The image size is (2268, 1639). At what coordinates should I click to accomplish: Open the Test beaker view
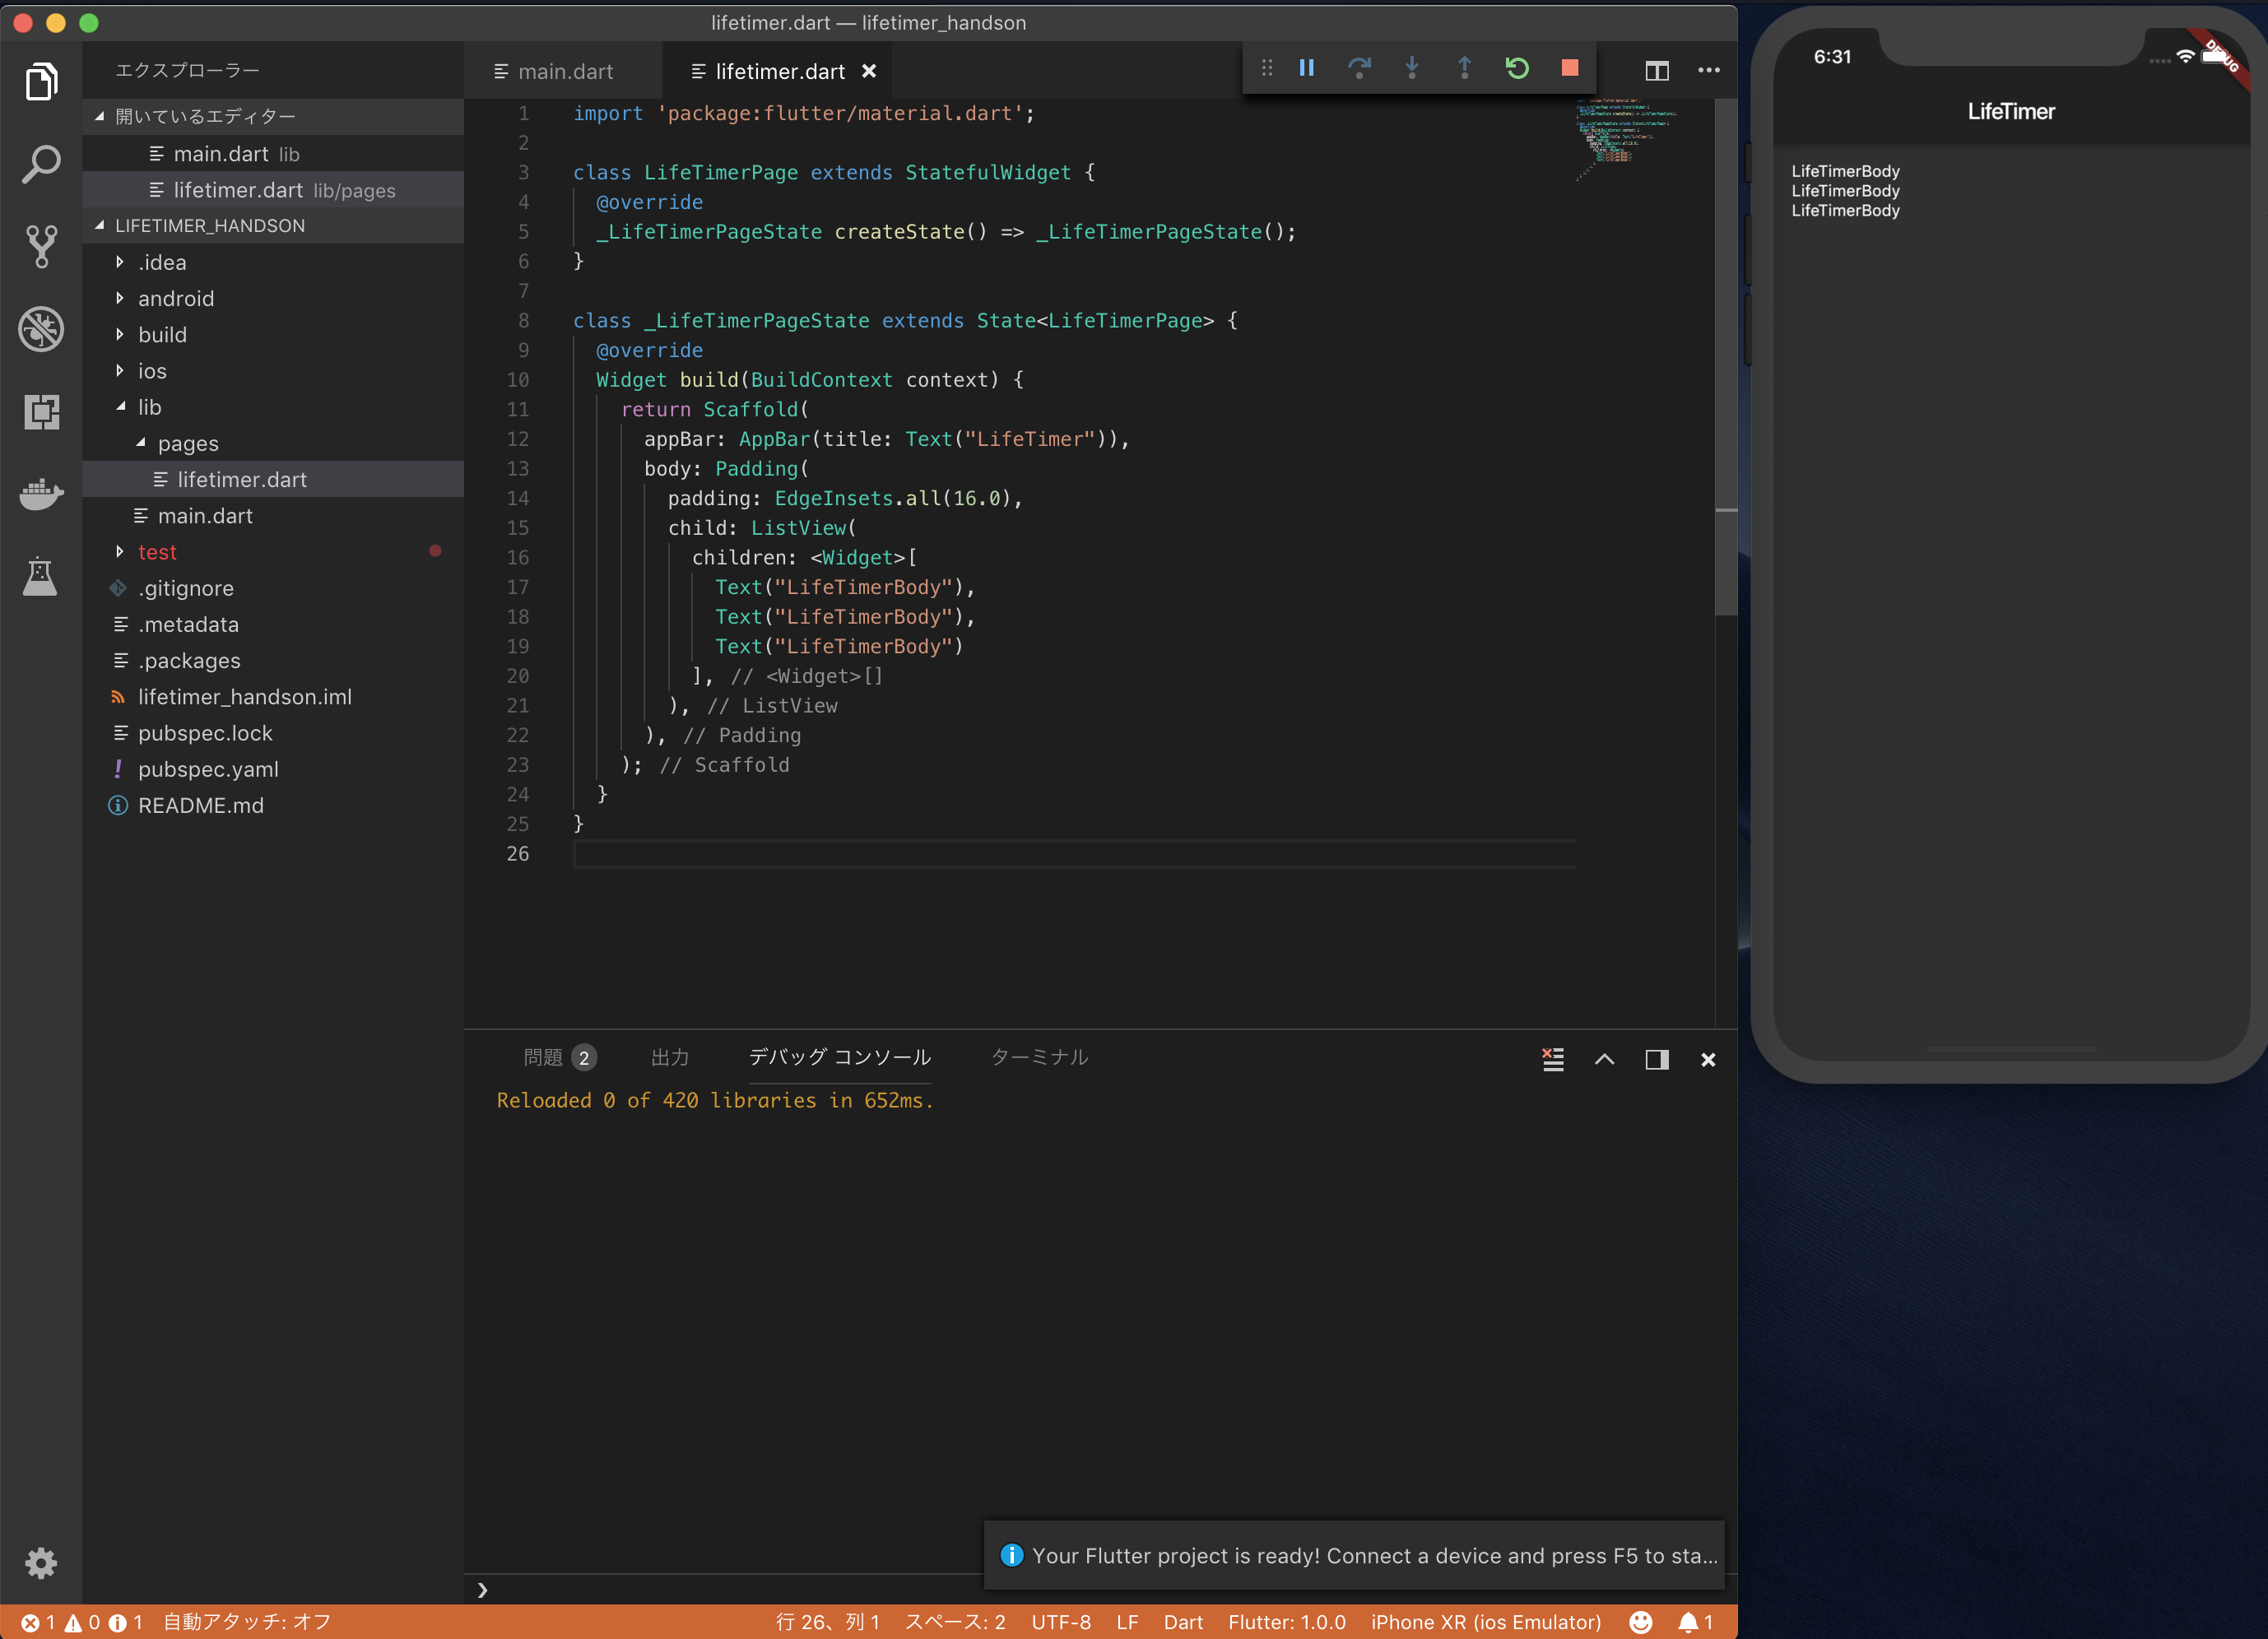41,576
